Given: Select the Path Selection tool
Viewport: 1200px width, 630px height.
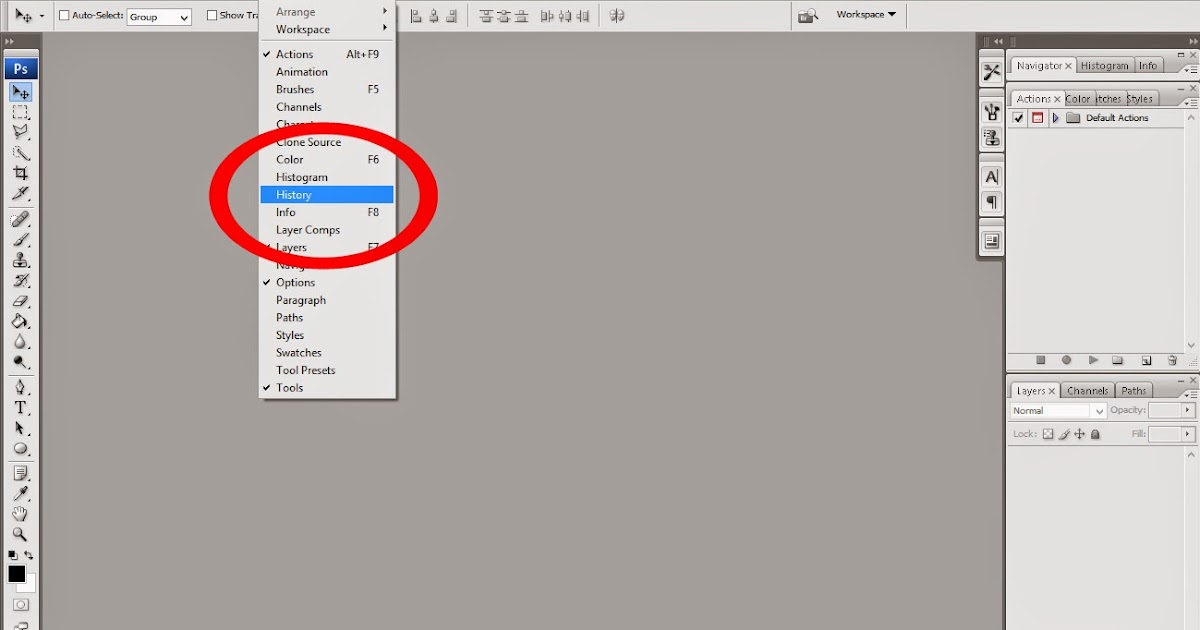Looking at the screenshot, I should [x=21, y=428].
